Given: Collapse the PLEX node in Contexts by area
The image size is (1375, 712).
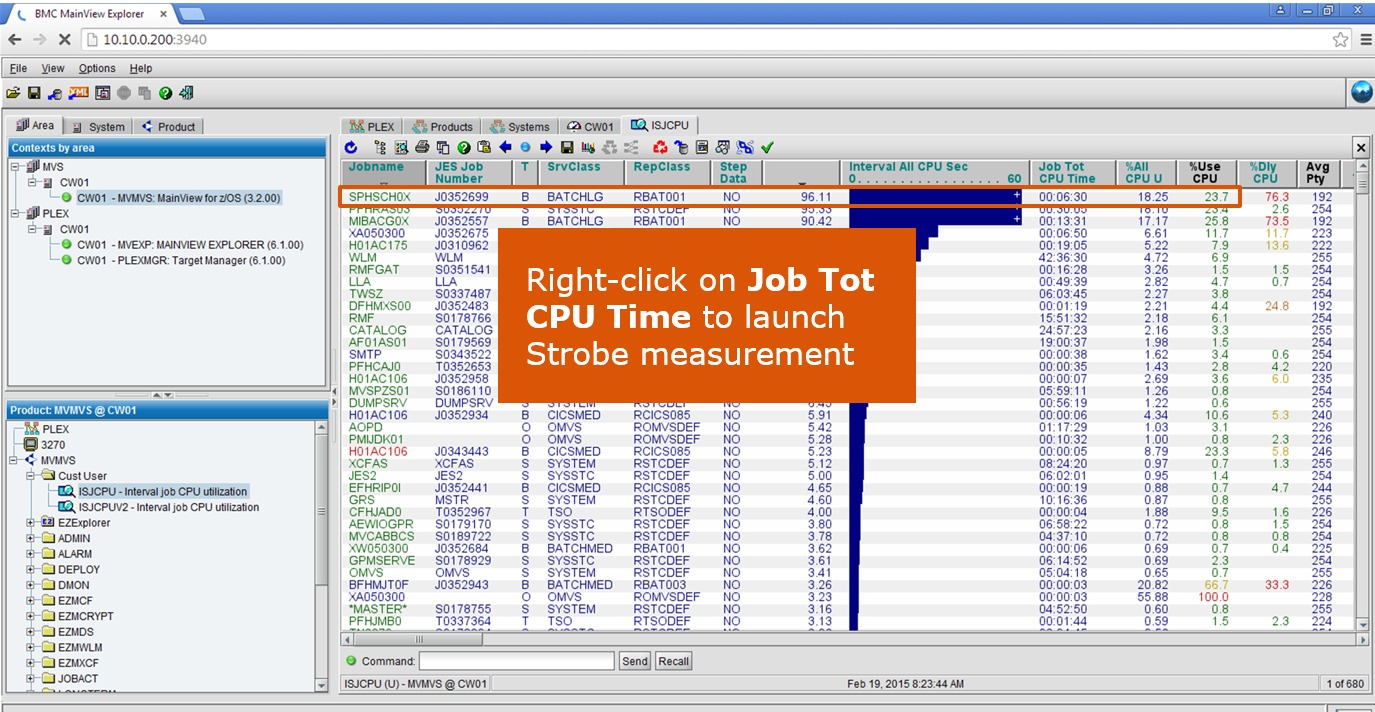Looking at the screenshot, I should [16, 214].
